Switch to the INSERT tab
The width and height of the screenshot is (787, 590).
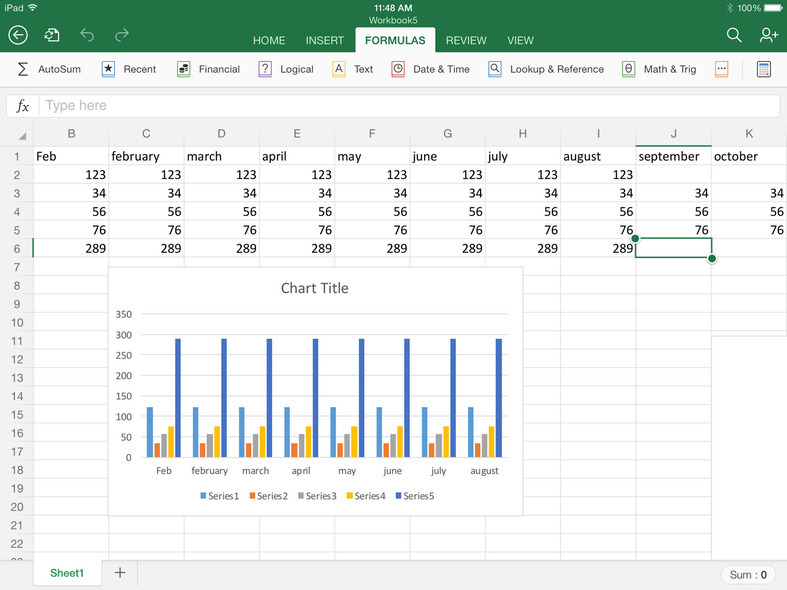[325, 41]
